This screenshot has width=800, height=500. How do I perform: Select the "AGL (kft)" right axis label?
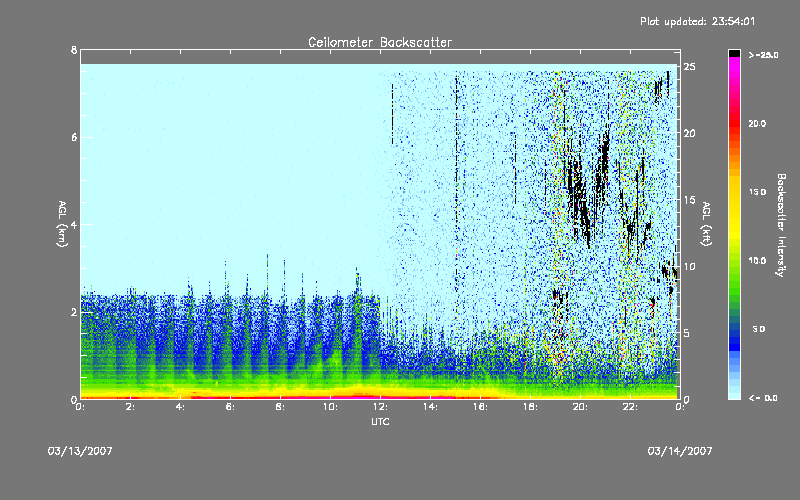point(706,224)
